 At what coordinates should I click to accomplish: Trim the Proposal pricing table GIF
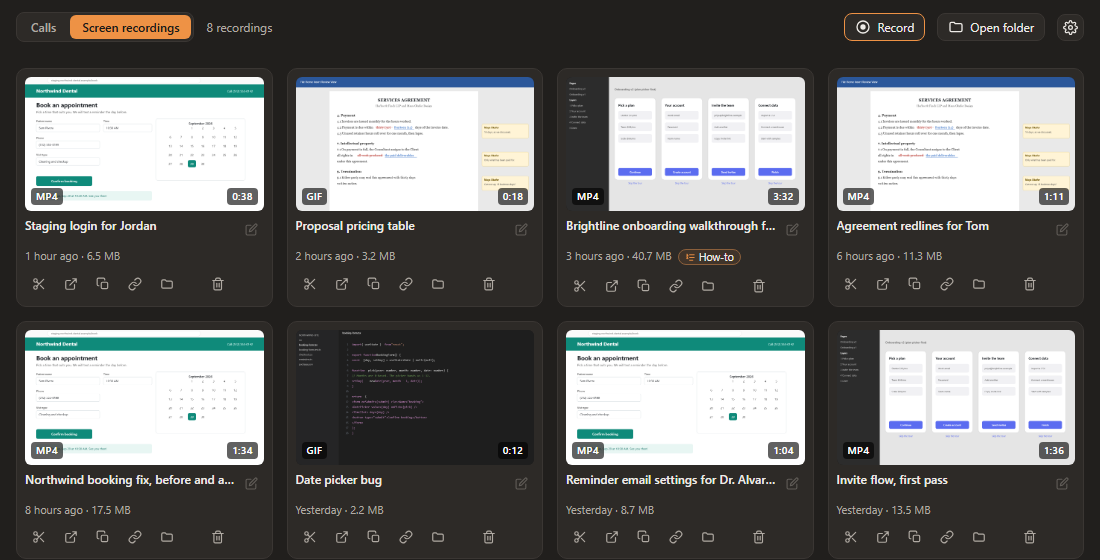(309, 284)
